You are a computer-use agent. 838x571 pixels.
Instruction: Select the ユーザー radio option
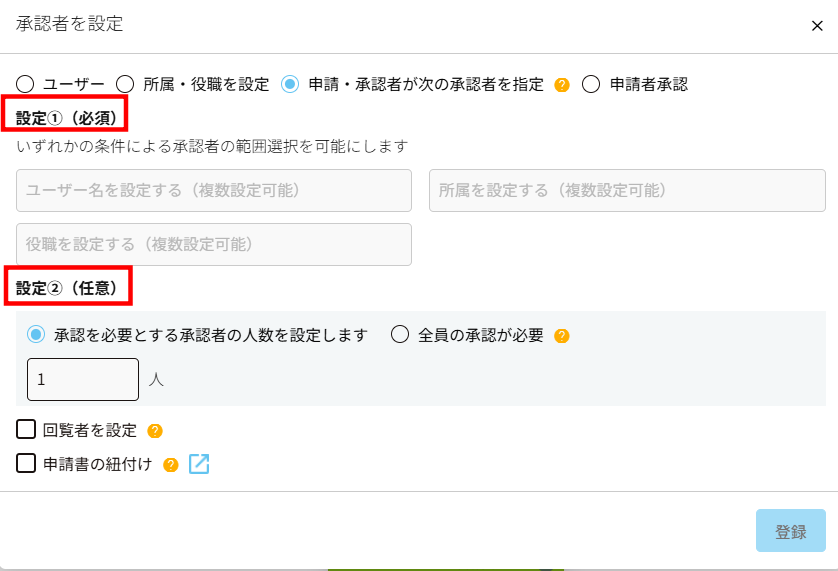pos(25,84)
